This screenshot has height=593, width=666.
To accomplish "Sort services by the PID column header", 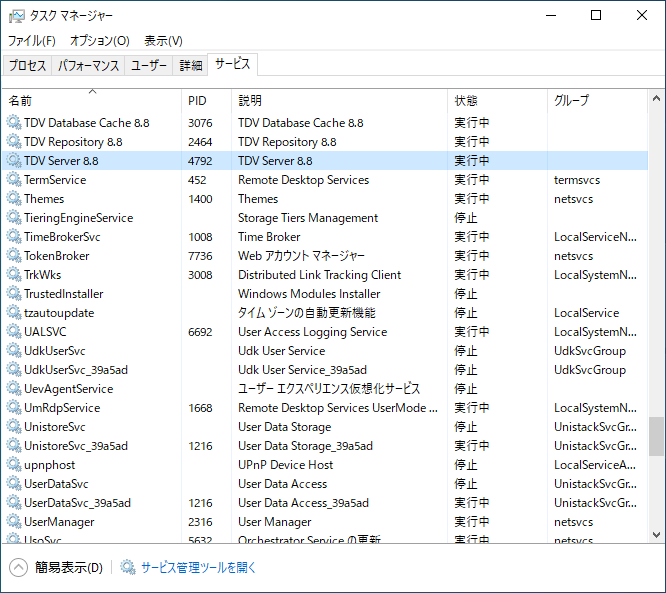I will (206, 101).
